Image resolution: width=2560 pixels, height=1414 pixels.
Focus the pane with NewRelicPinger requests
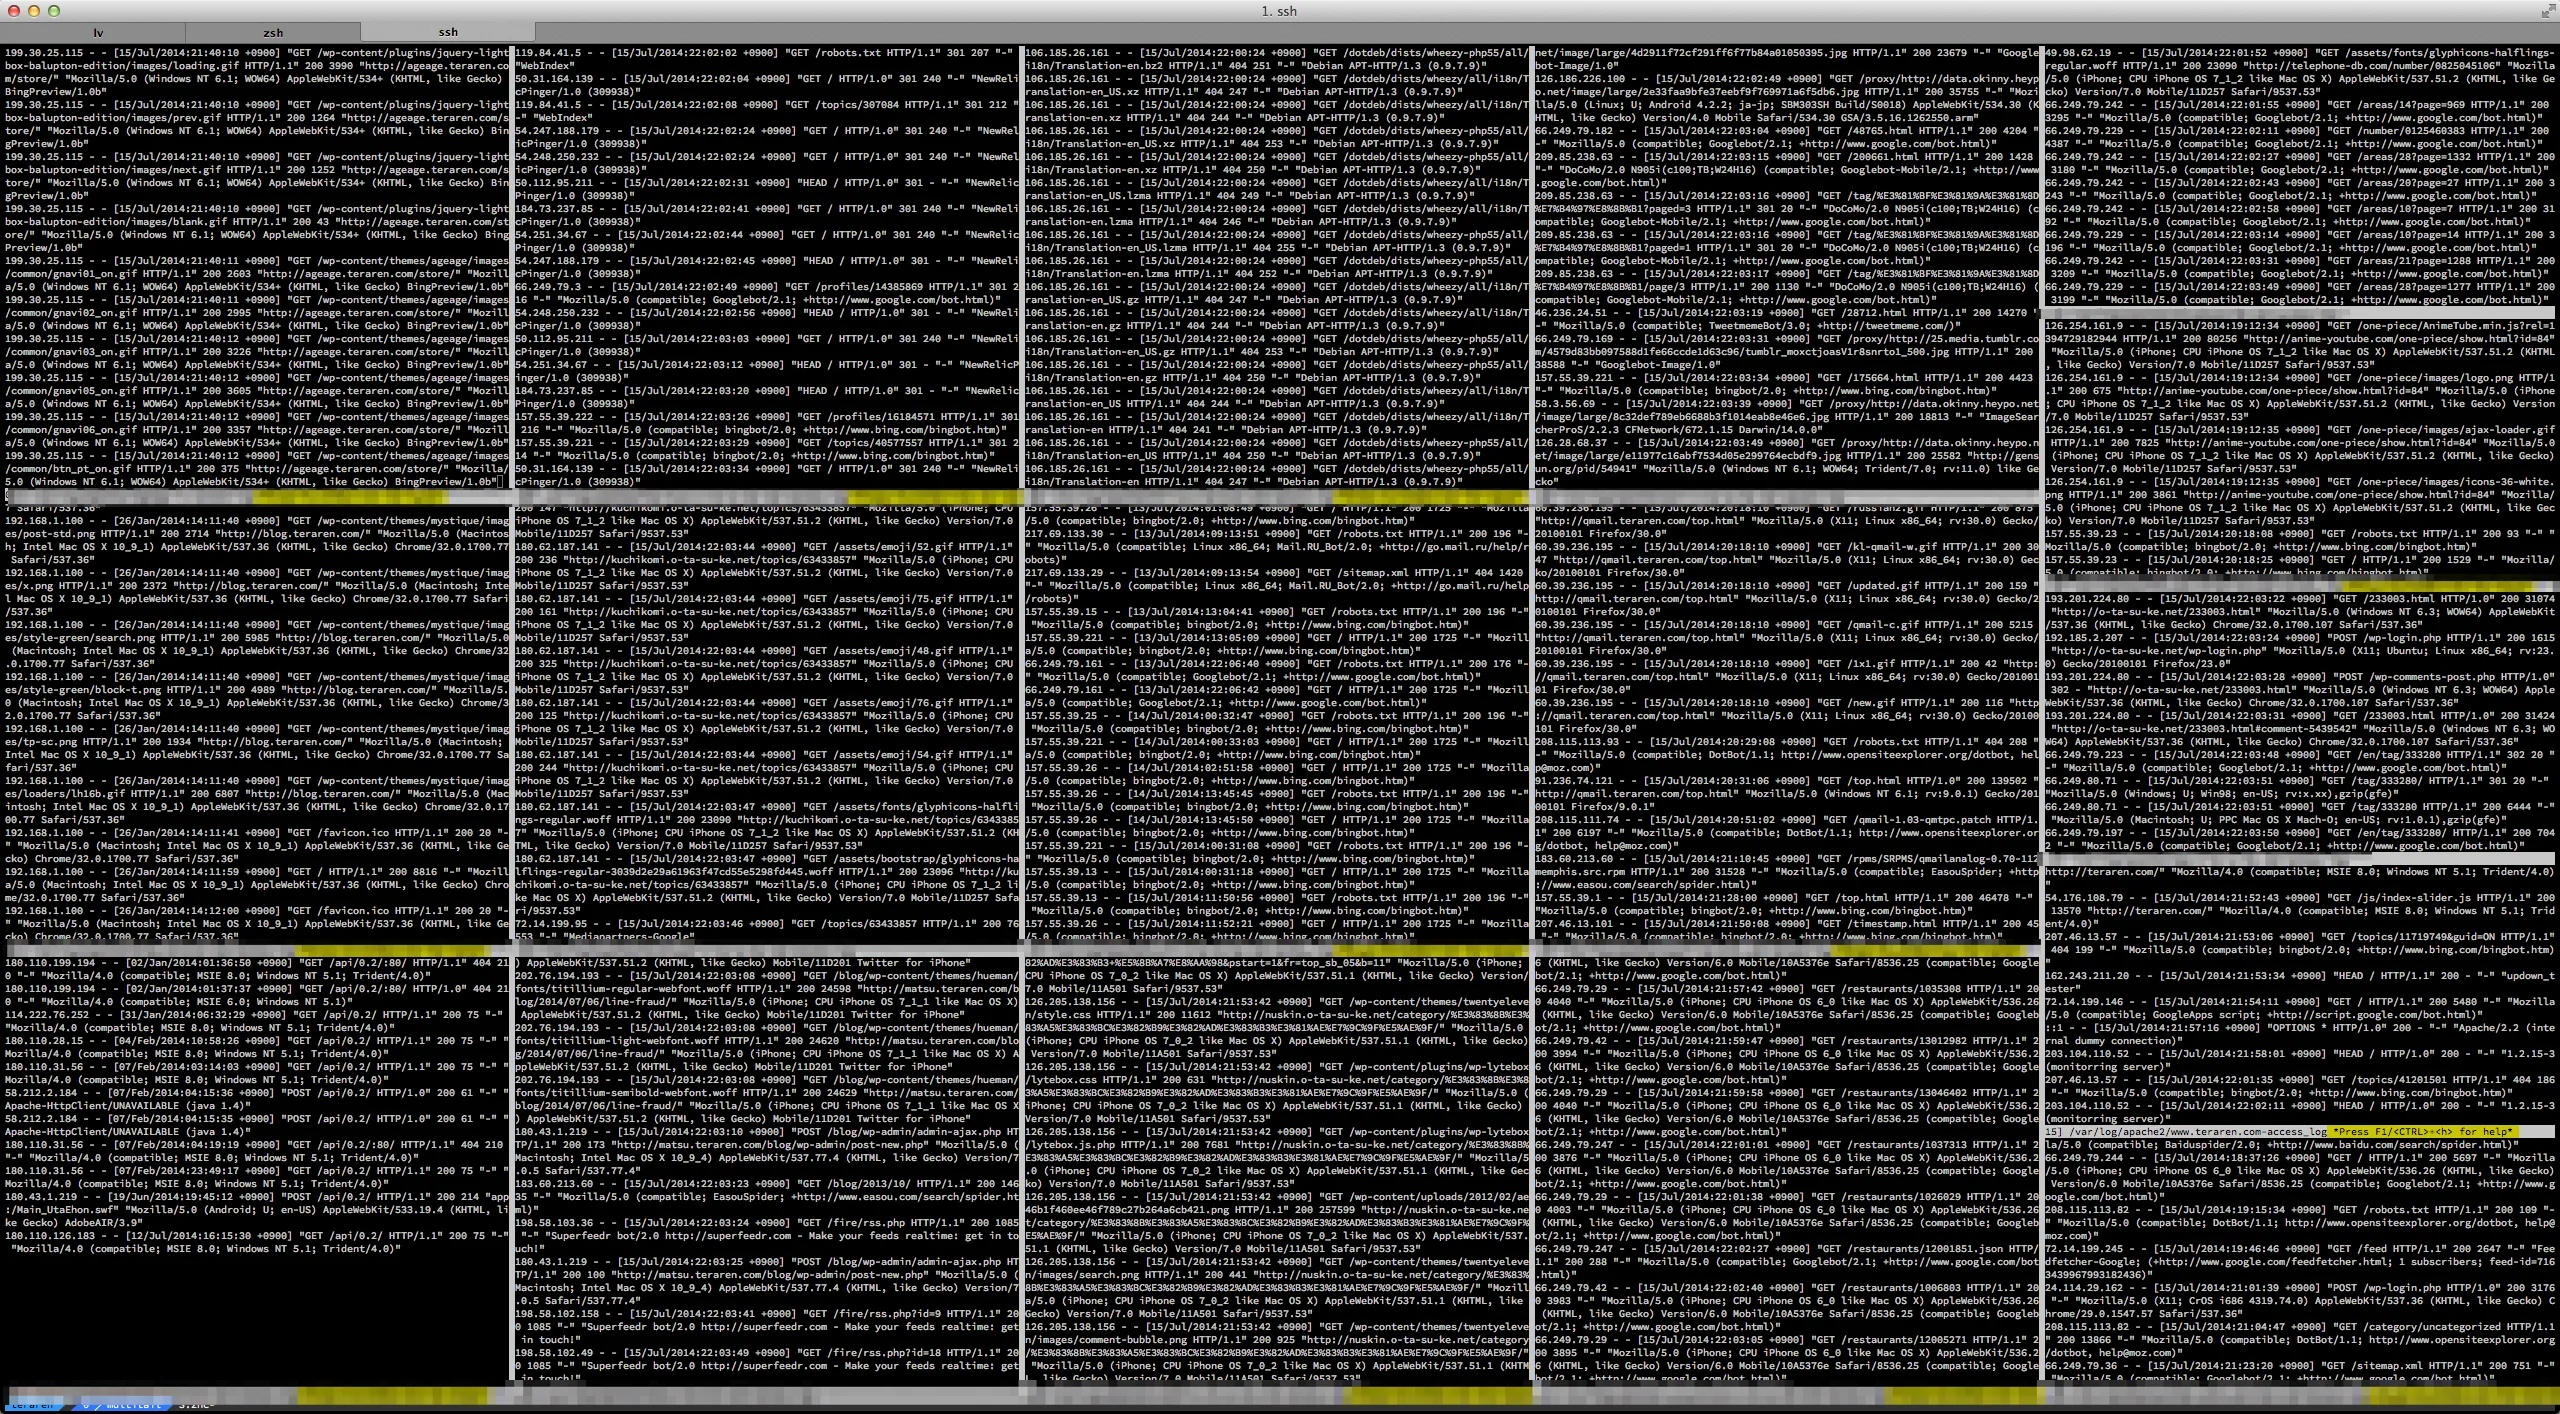(x=765, y=267)
